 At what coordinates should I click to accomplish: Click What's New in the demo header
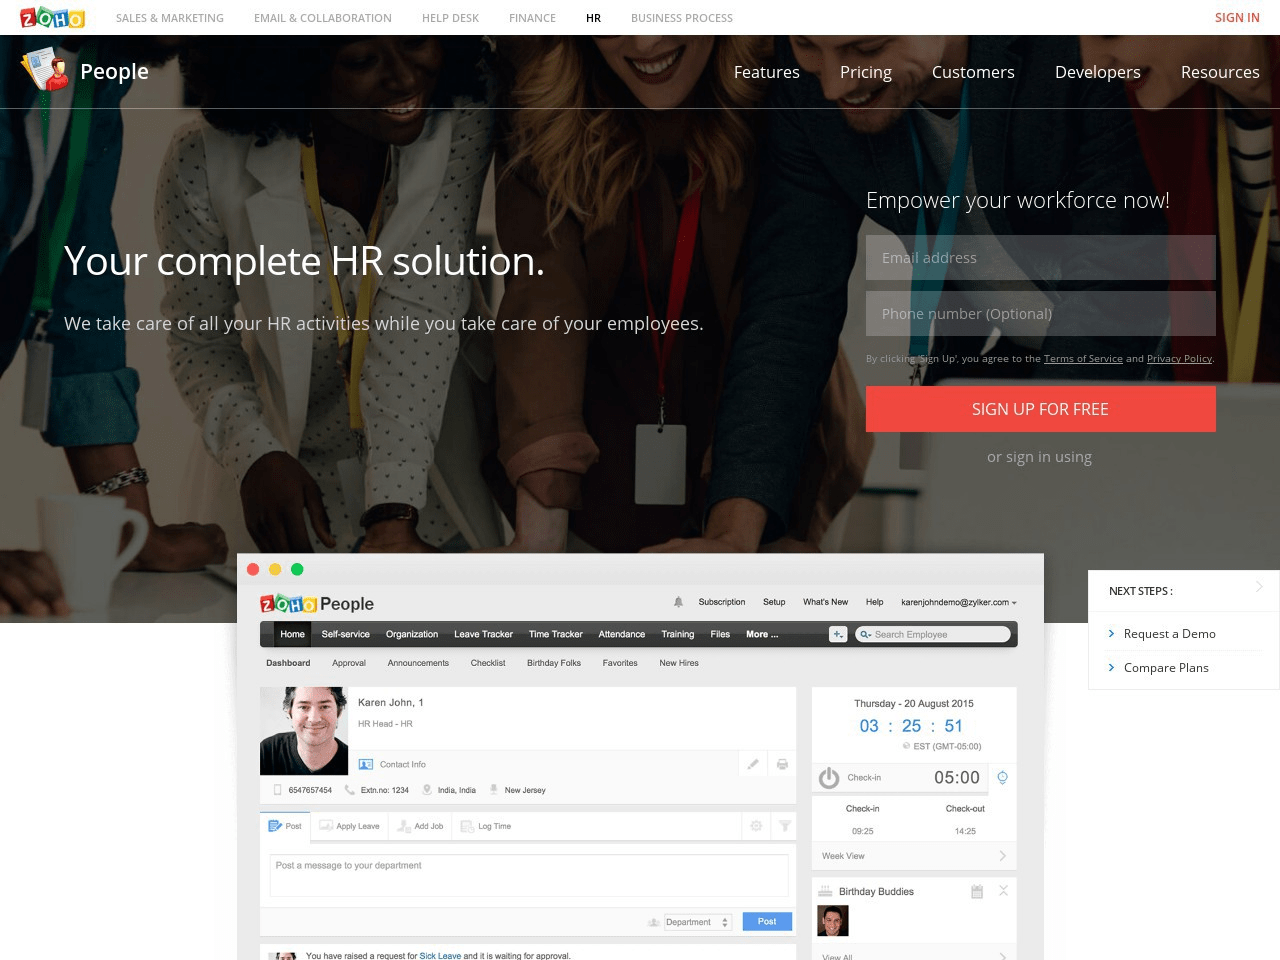[x=825, y=602]
